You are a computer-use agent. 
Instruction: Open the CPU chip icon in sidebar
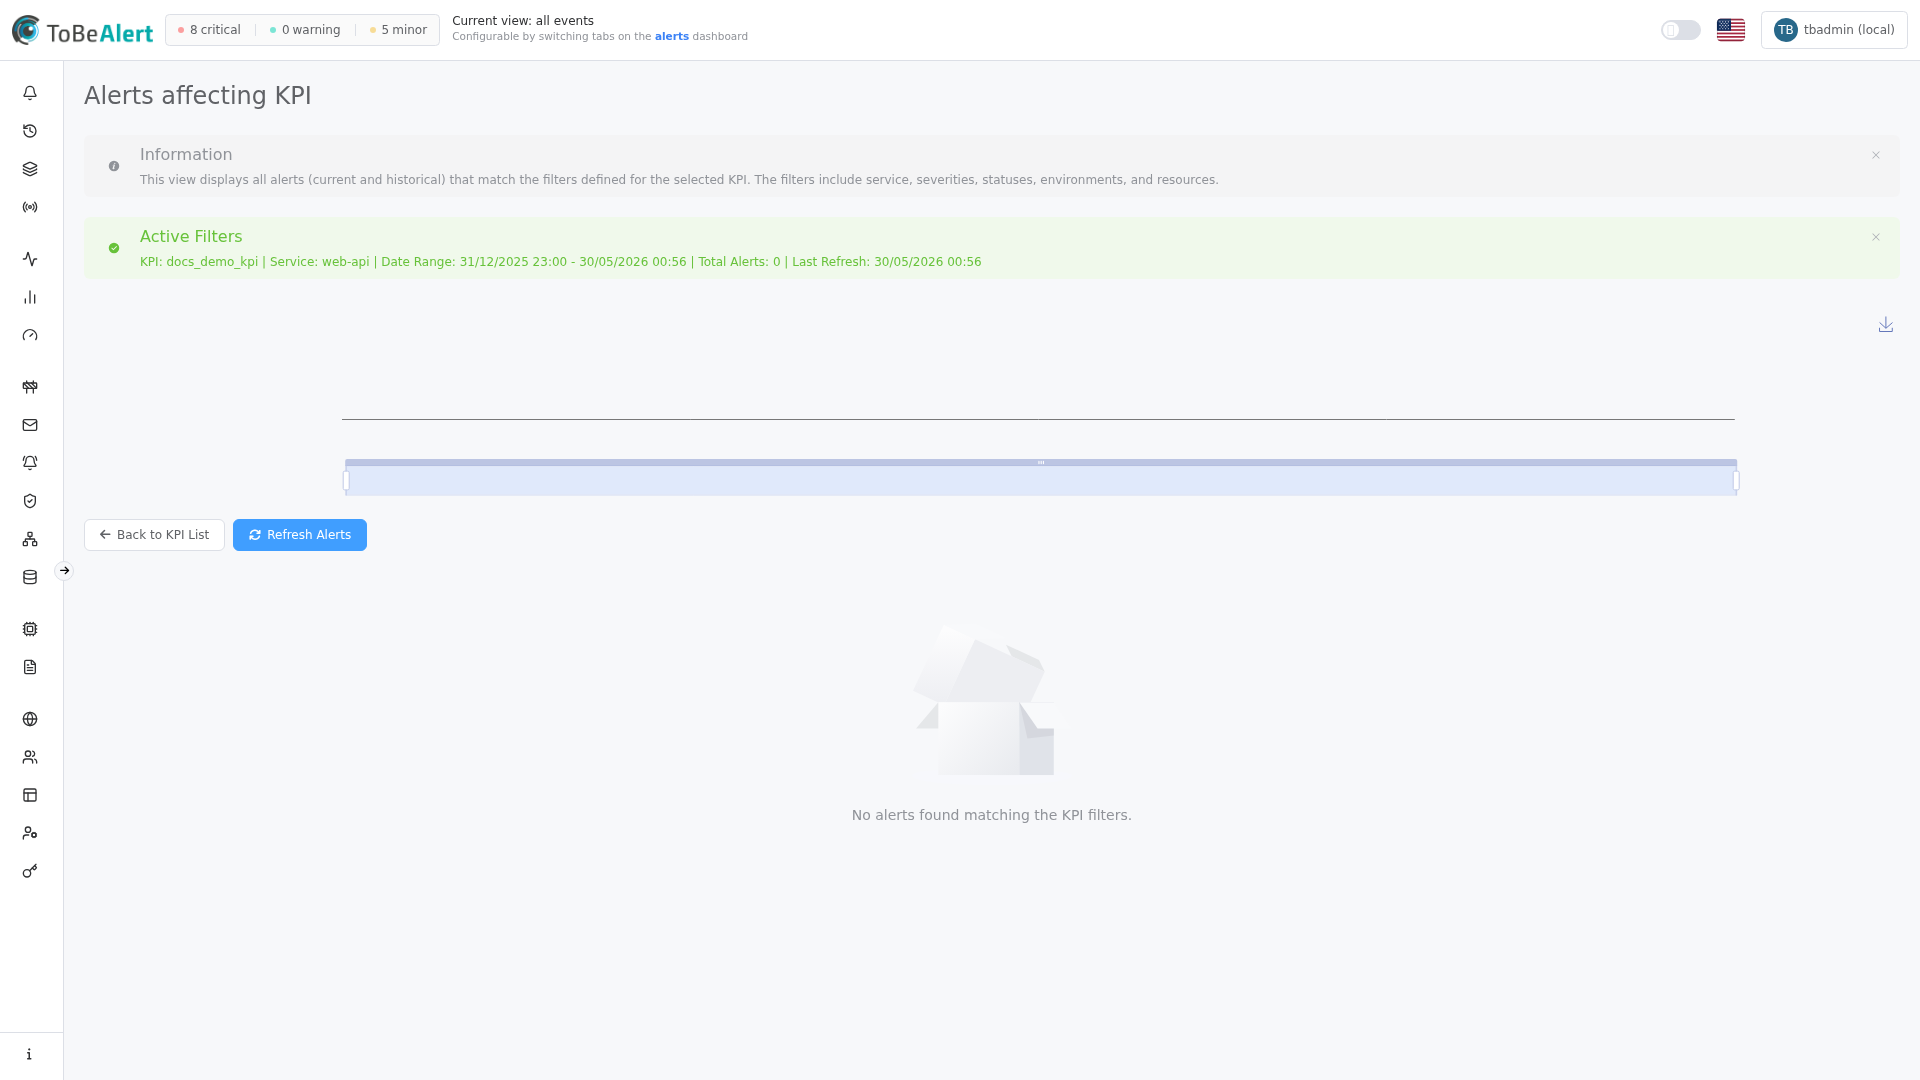click(x=30, y=629)
